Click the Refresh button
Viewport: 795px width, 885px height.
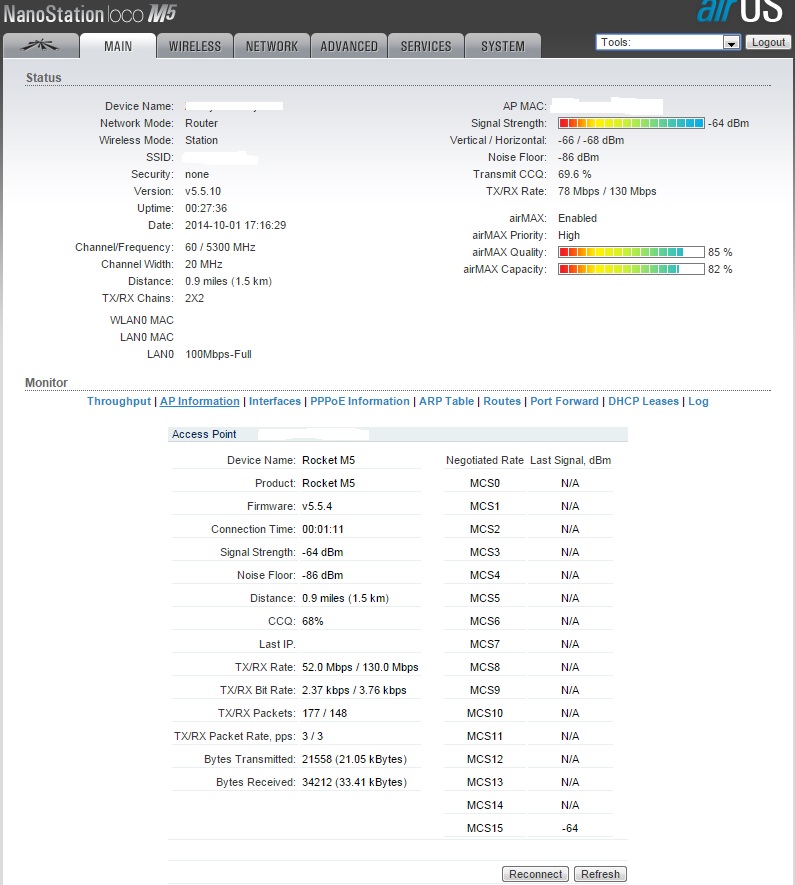tap(600, 874)
